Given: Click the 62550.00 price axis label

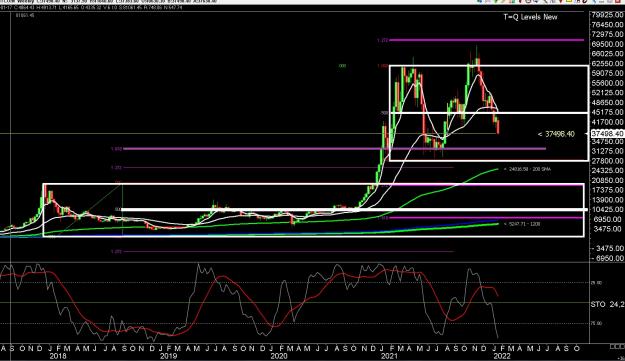Looking at the screenshot, I should pyautogui.click(x=607, y=63).
